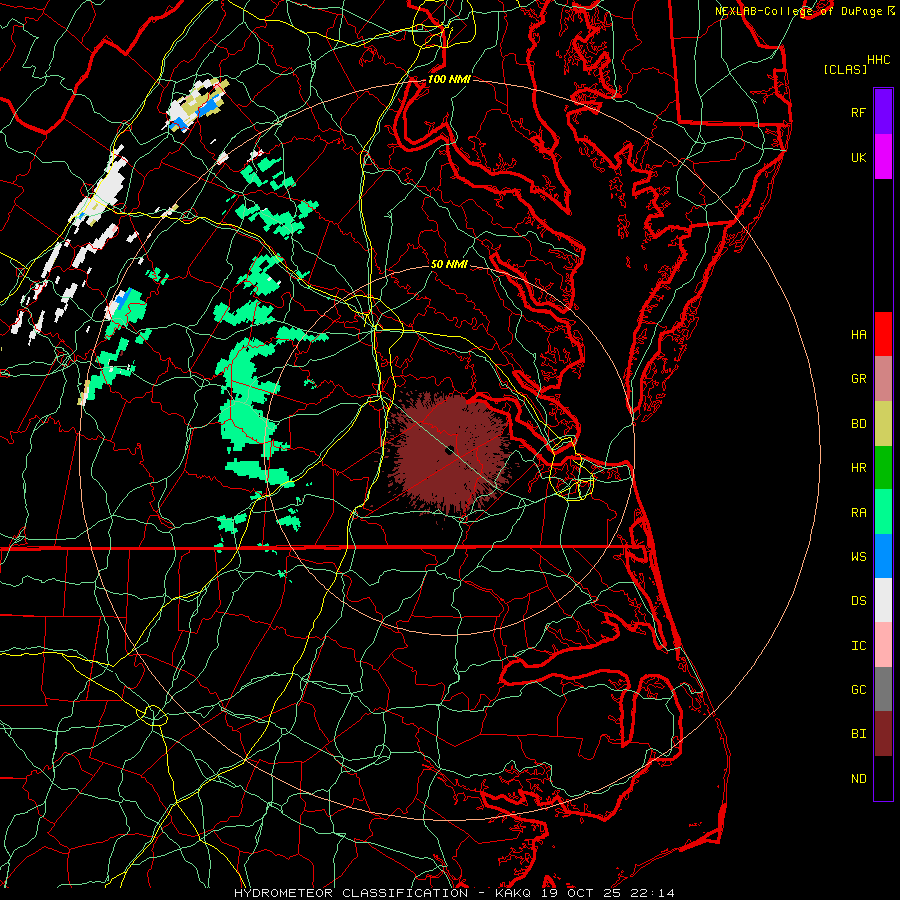Click the GR legend label

pos(859,379)
